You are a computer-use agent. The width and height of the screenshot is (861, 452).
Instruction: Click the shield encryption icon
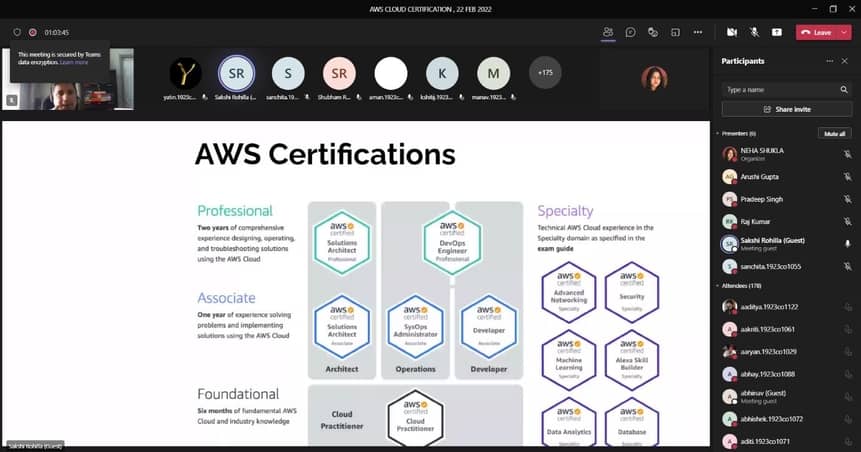[x=17, y=32]
